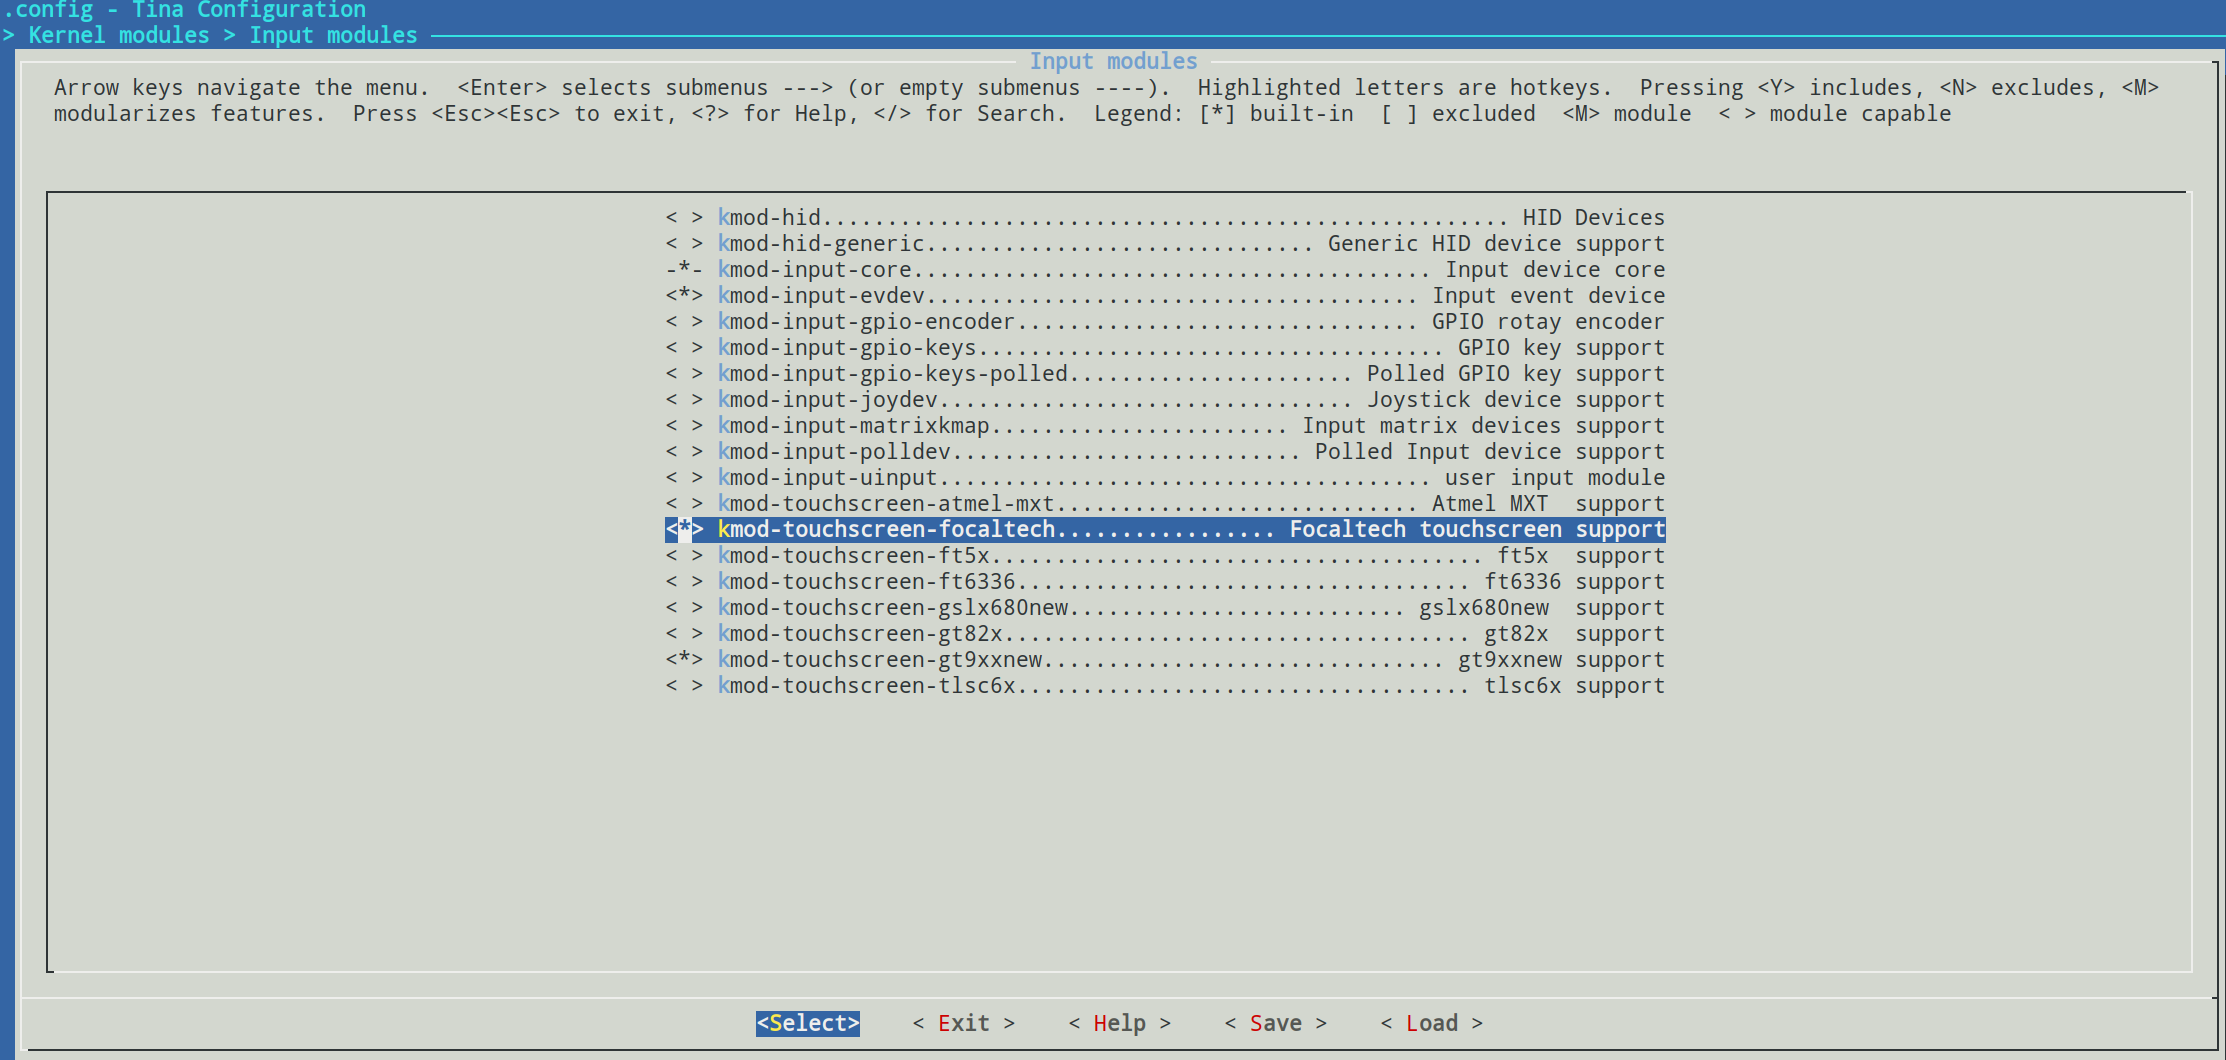This screenshot has height=1060, width=2226.
Task: Click 'Input event device' description
Action: point(1549,296)
